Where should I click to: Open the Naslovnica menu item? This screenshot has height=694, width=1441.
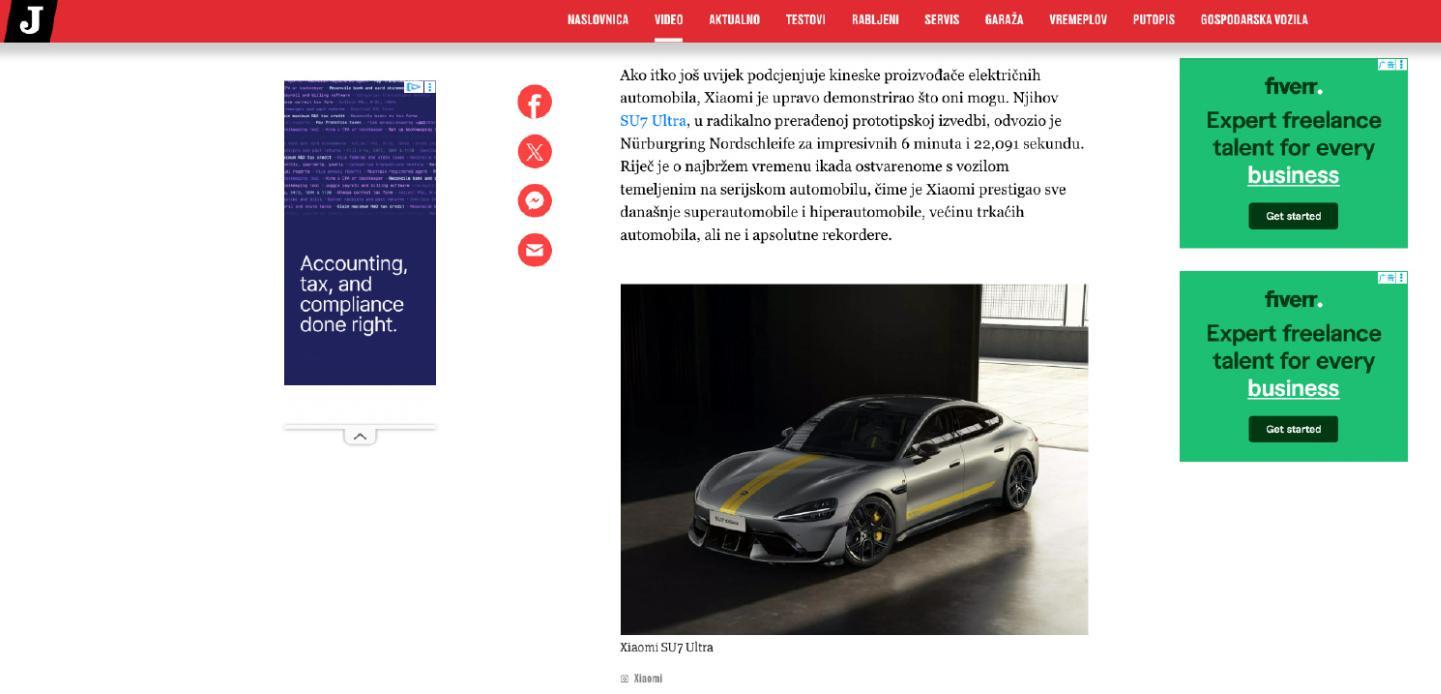598,20
